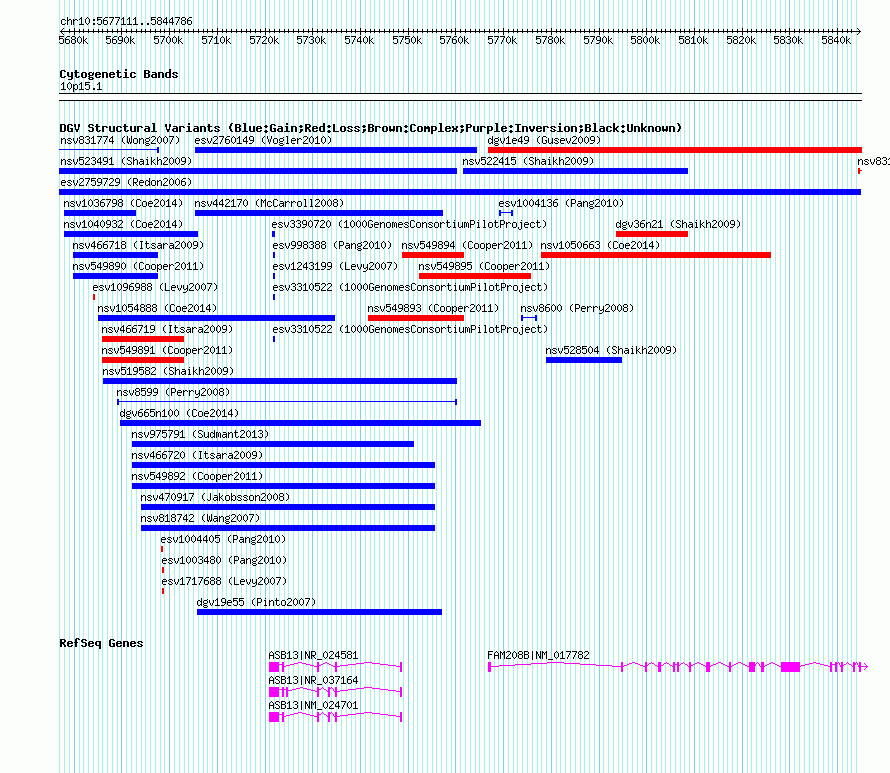Click the nsv8599 (Perry2008) label
This screenshot has width=890, height=773.
pyautogui.click(x=173, y=392)
